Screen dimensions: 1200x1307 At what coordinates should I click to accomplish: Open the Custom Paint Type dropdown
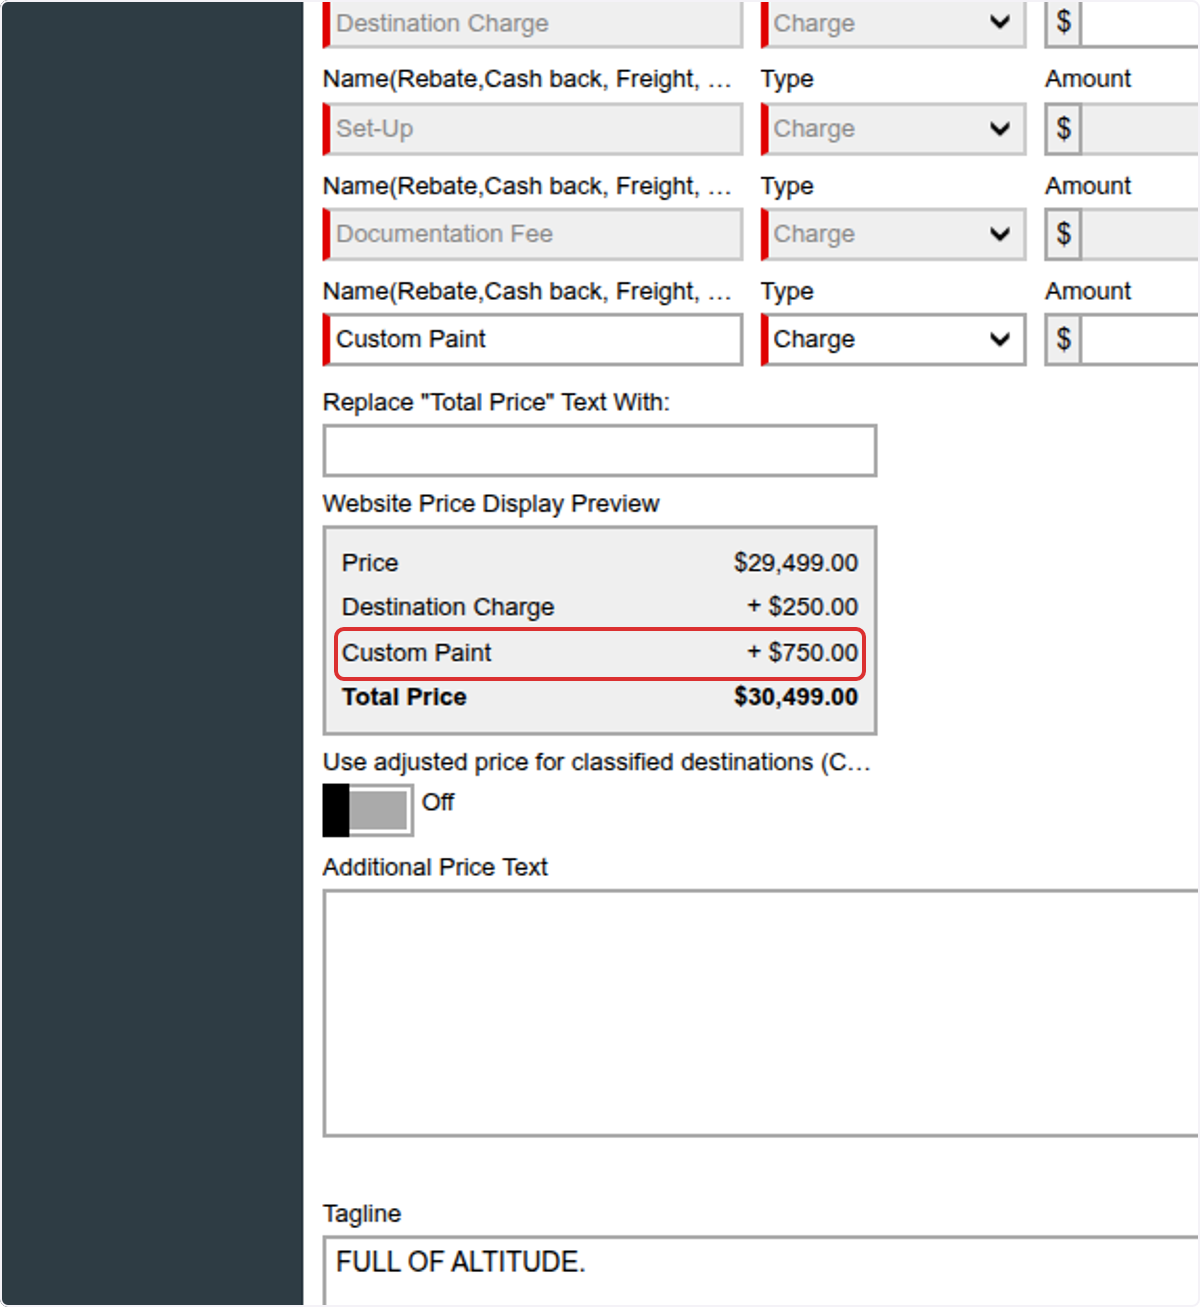pos(893,339)
